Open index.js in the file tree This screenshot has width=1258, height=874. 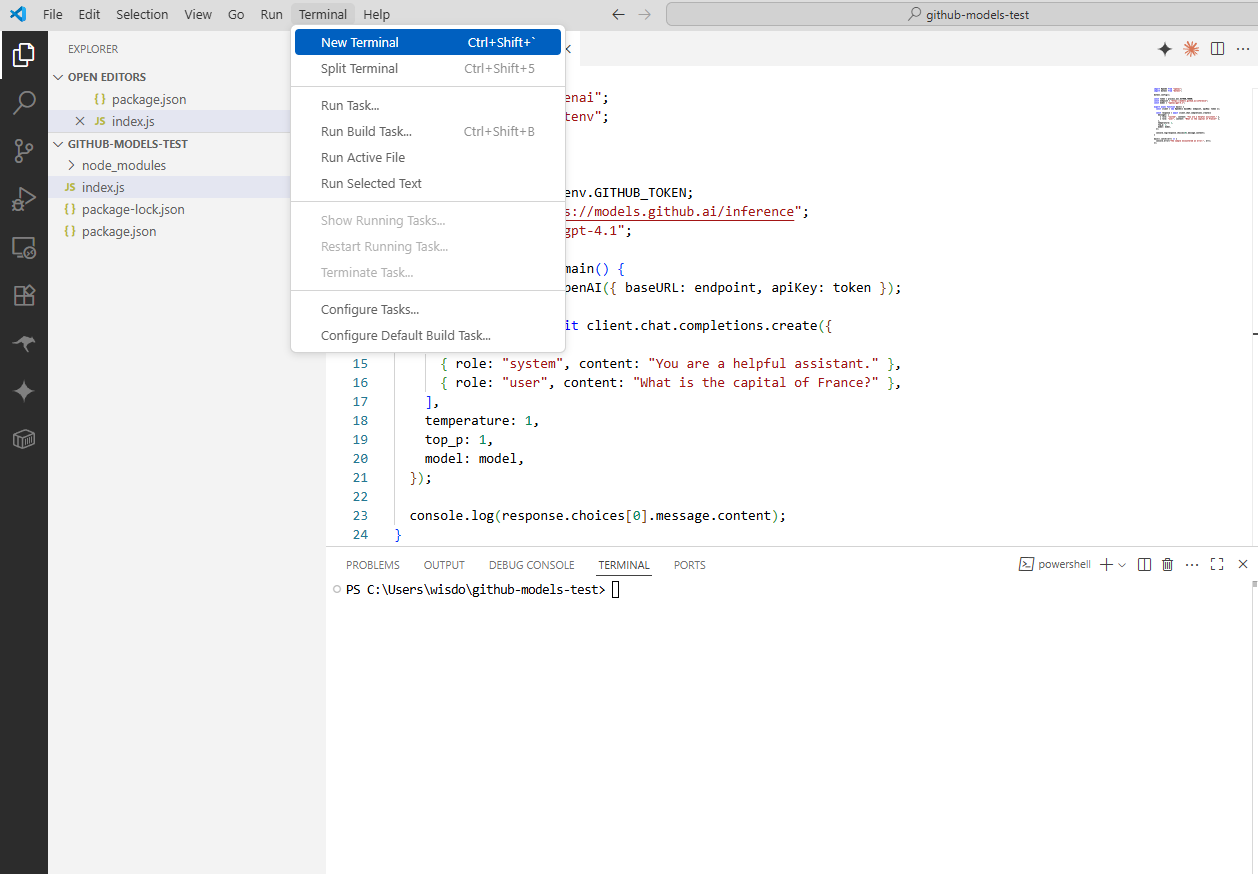(x=103, y=187)
